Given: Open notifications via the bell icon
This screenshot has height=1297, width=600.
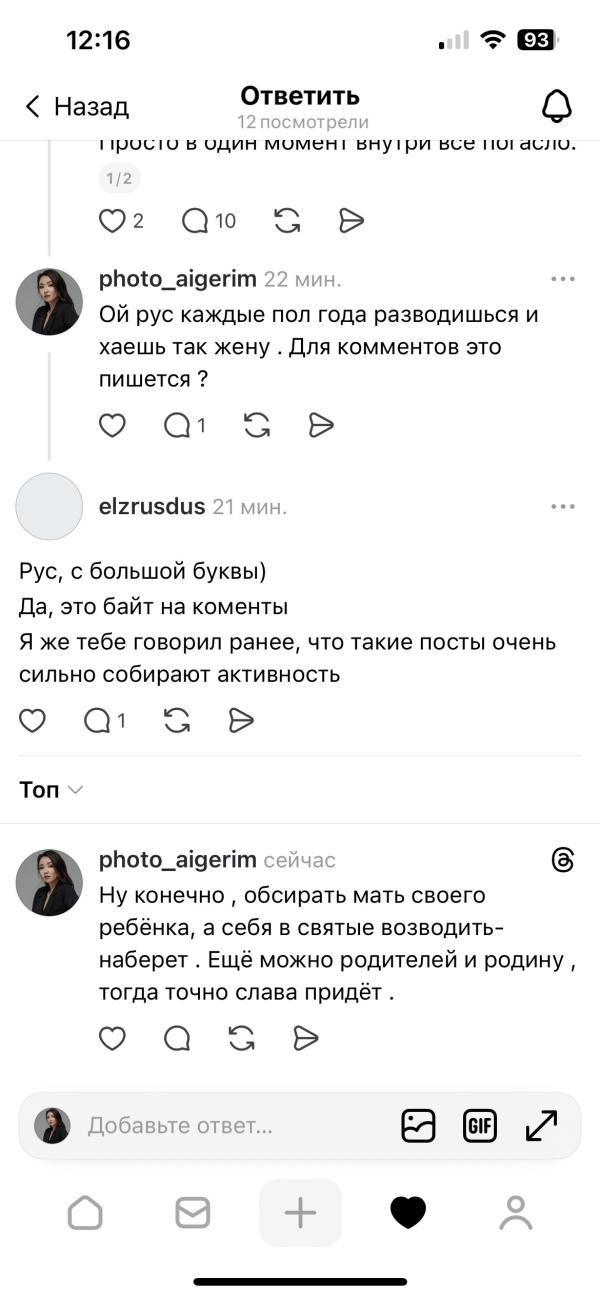Looking at the screenshot, I should coord(559,104).
